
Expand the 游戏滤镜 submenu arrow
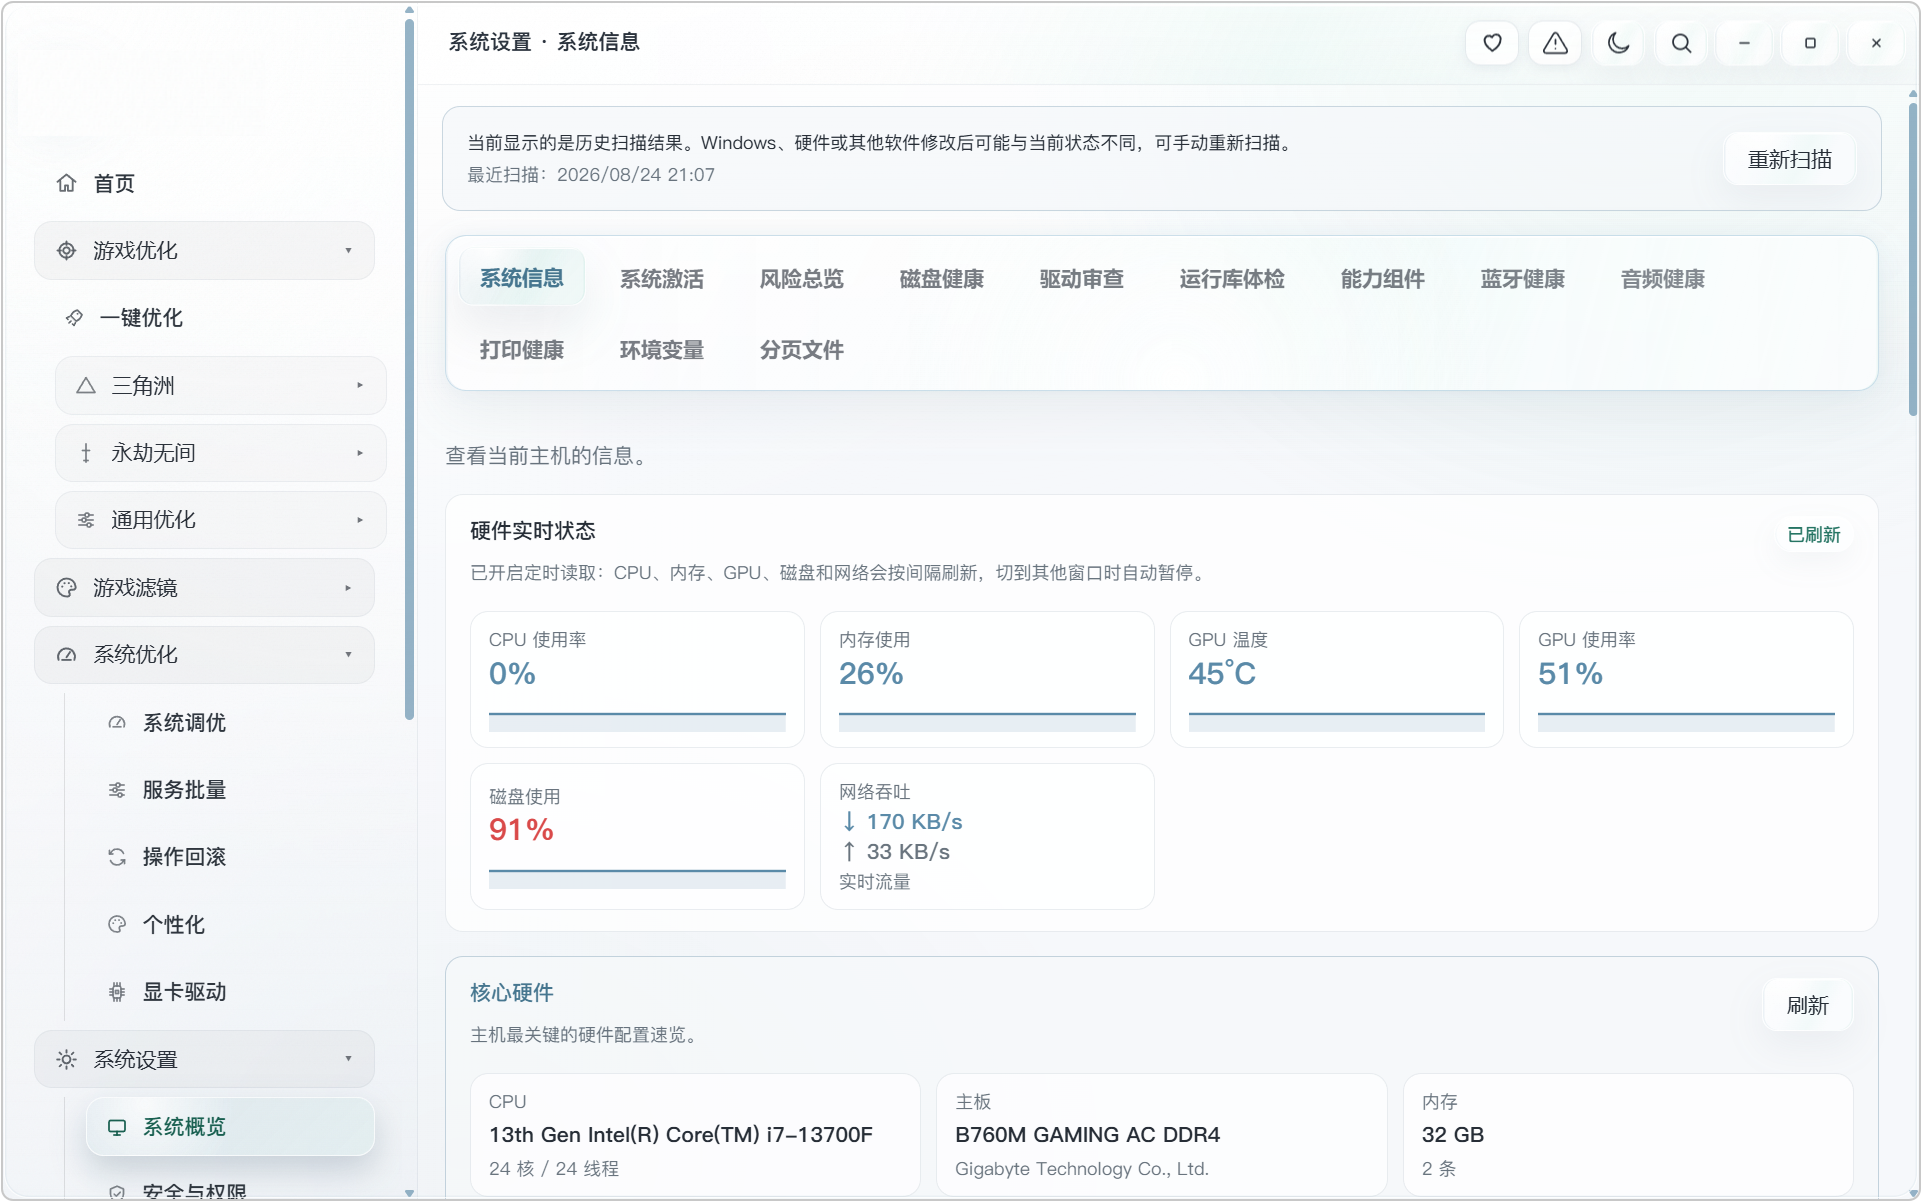(x=348, y=587)
